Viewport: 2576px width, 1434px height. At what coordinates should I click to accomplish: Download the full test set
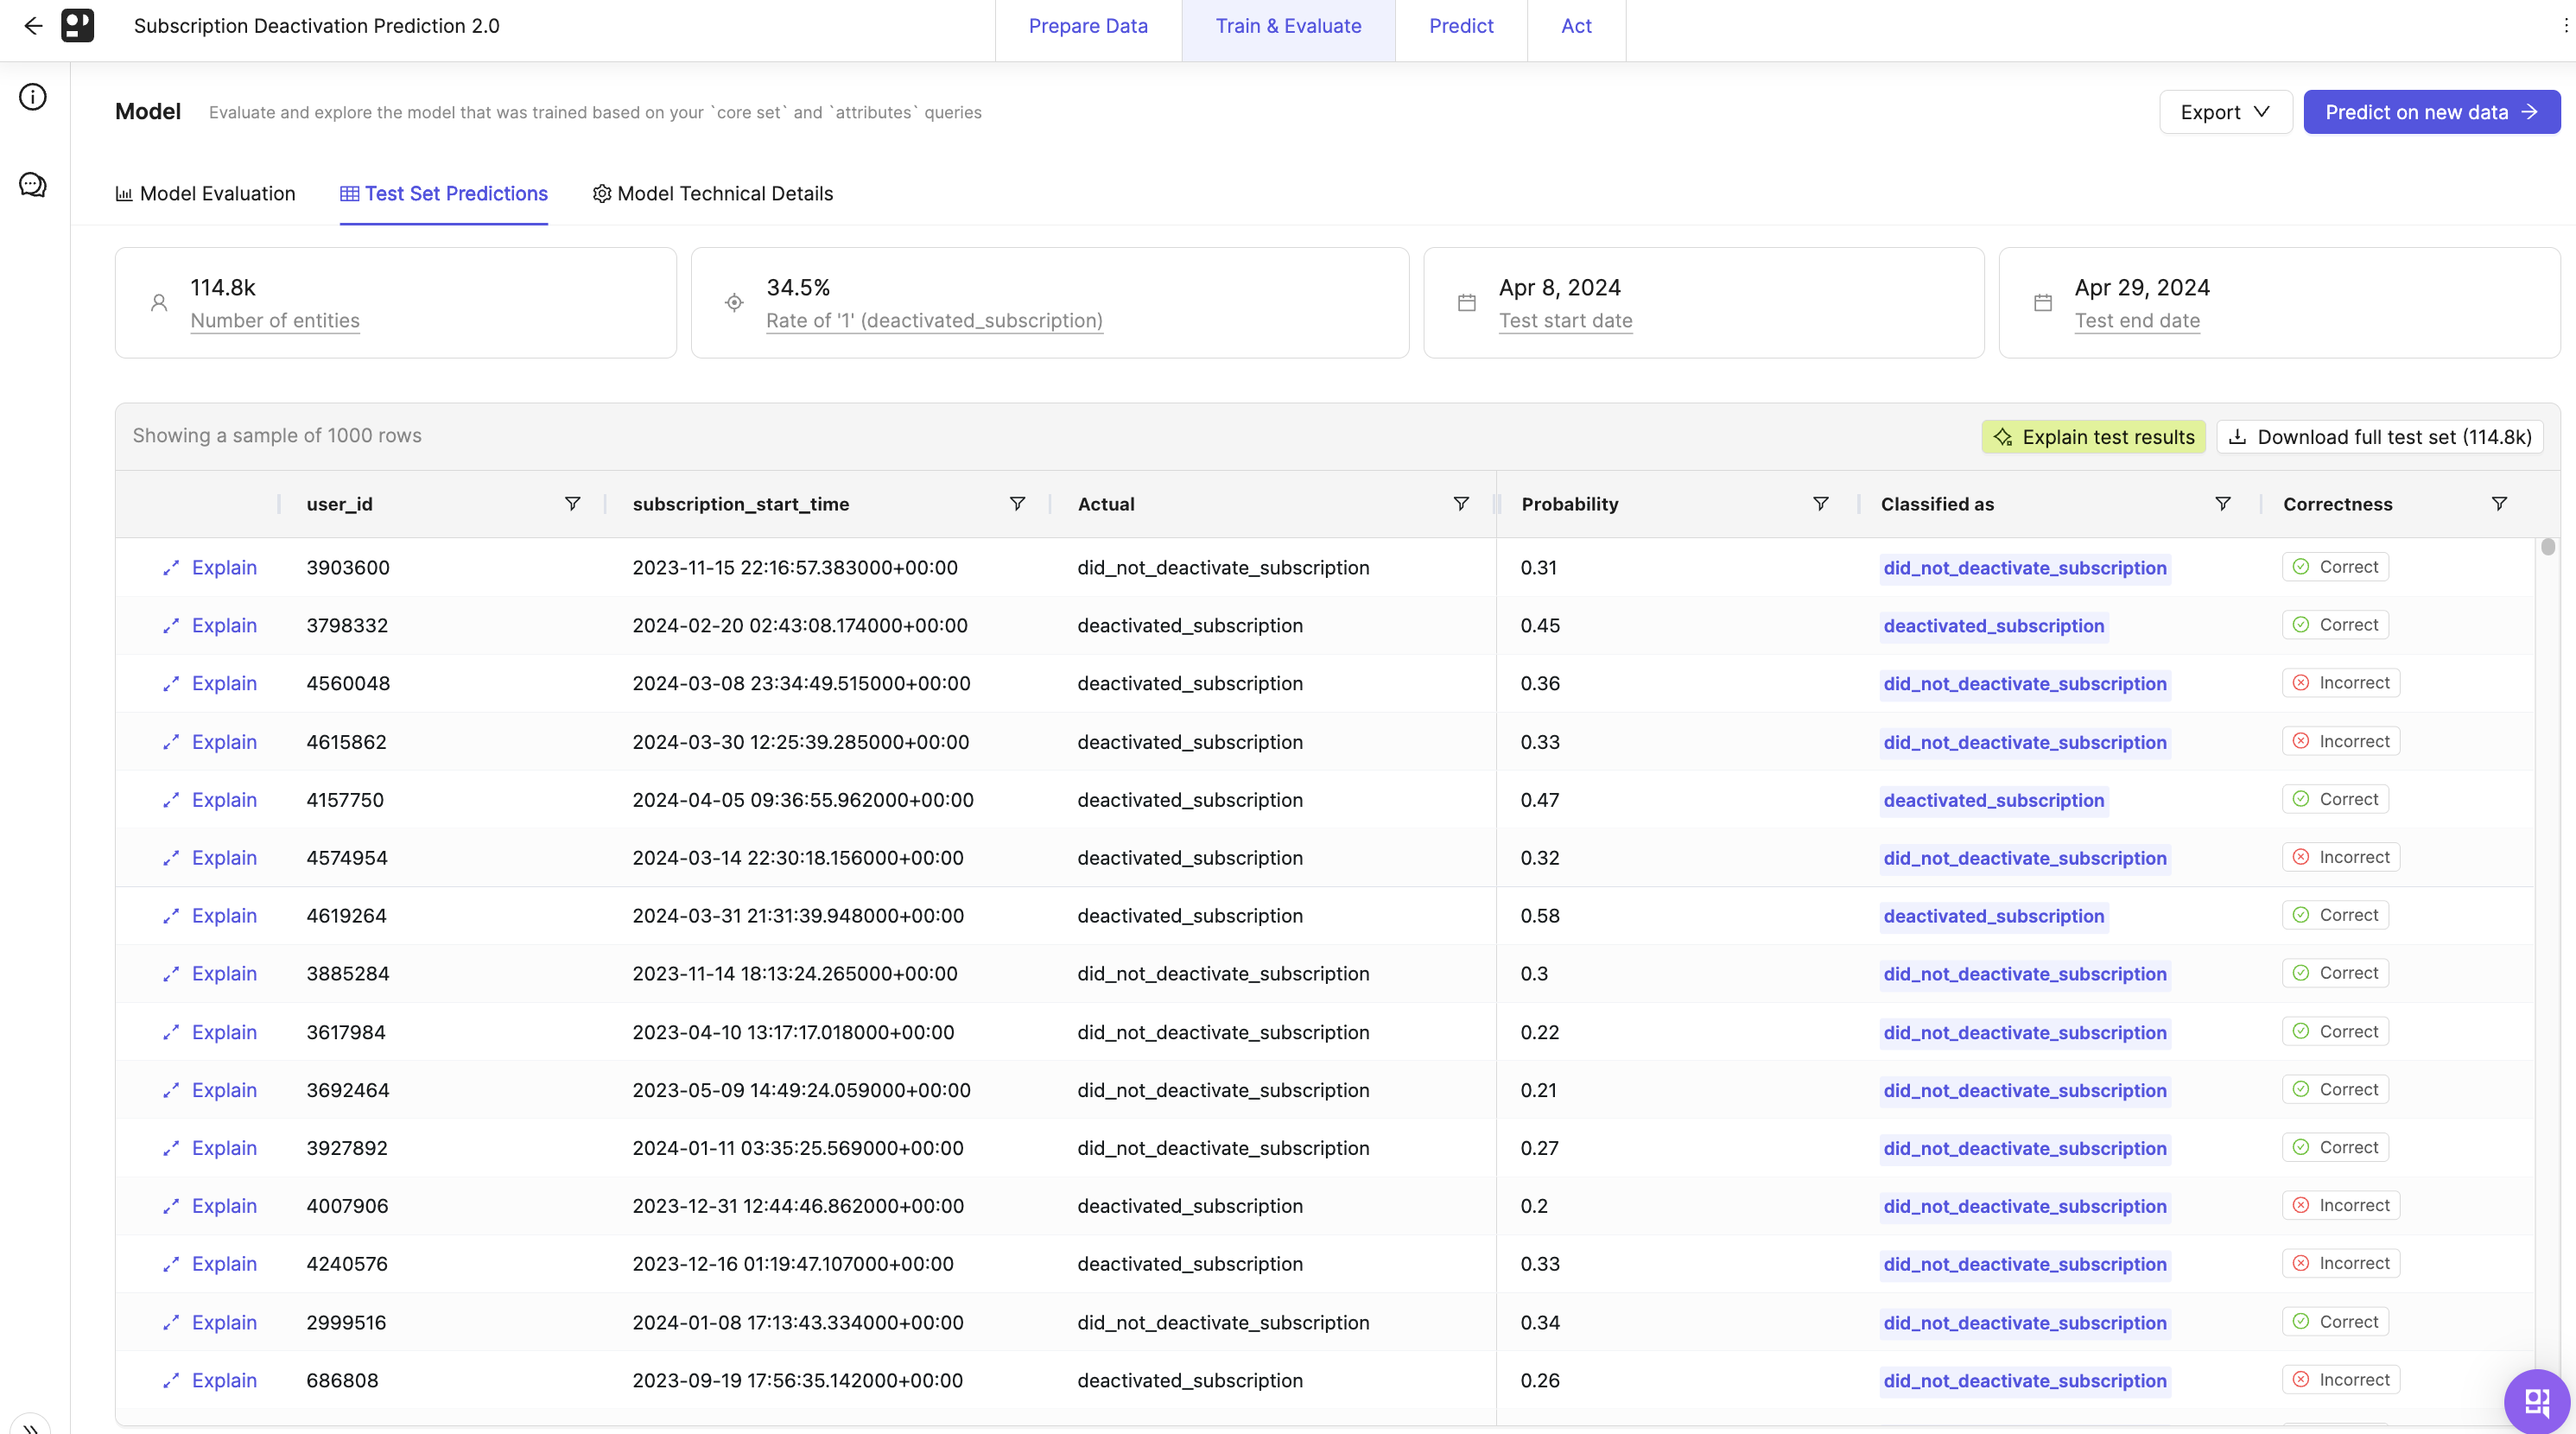[2379, 437]
